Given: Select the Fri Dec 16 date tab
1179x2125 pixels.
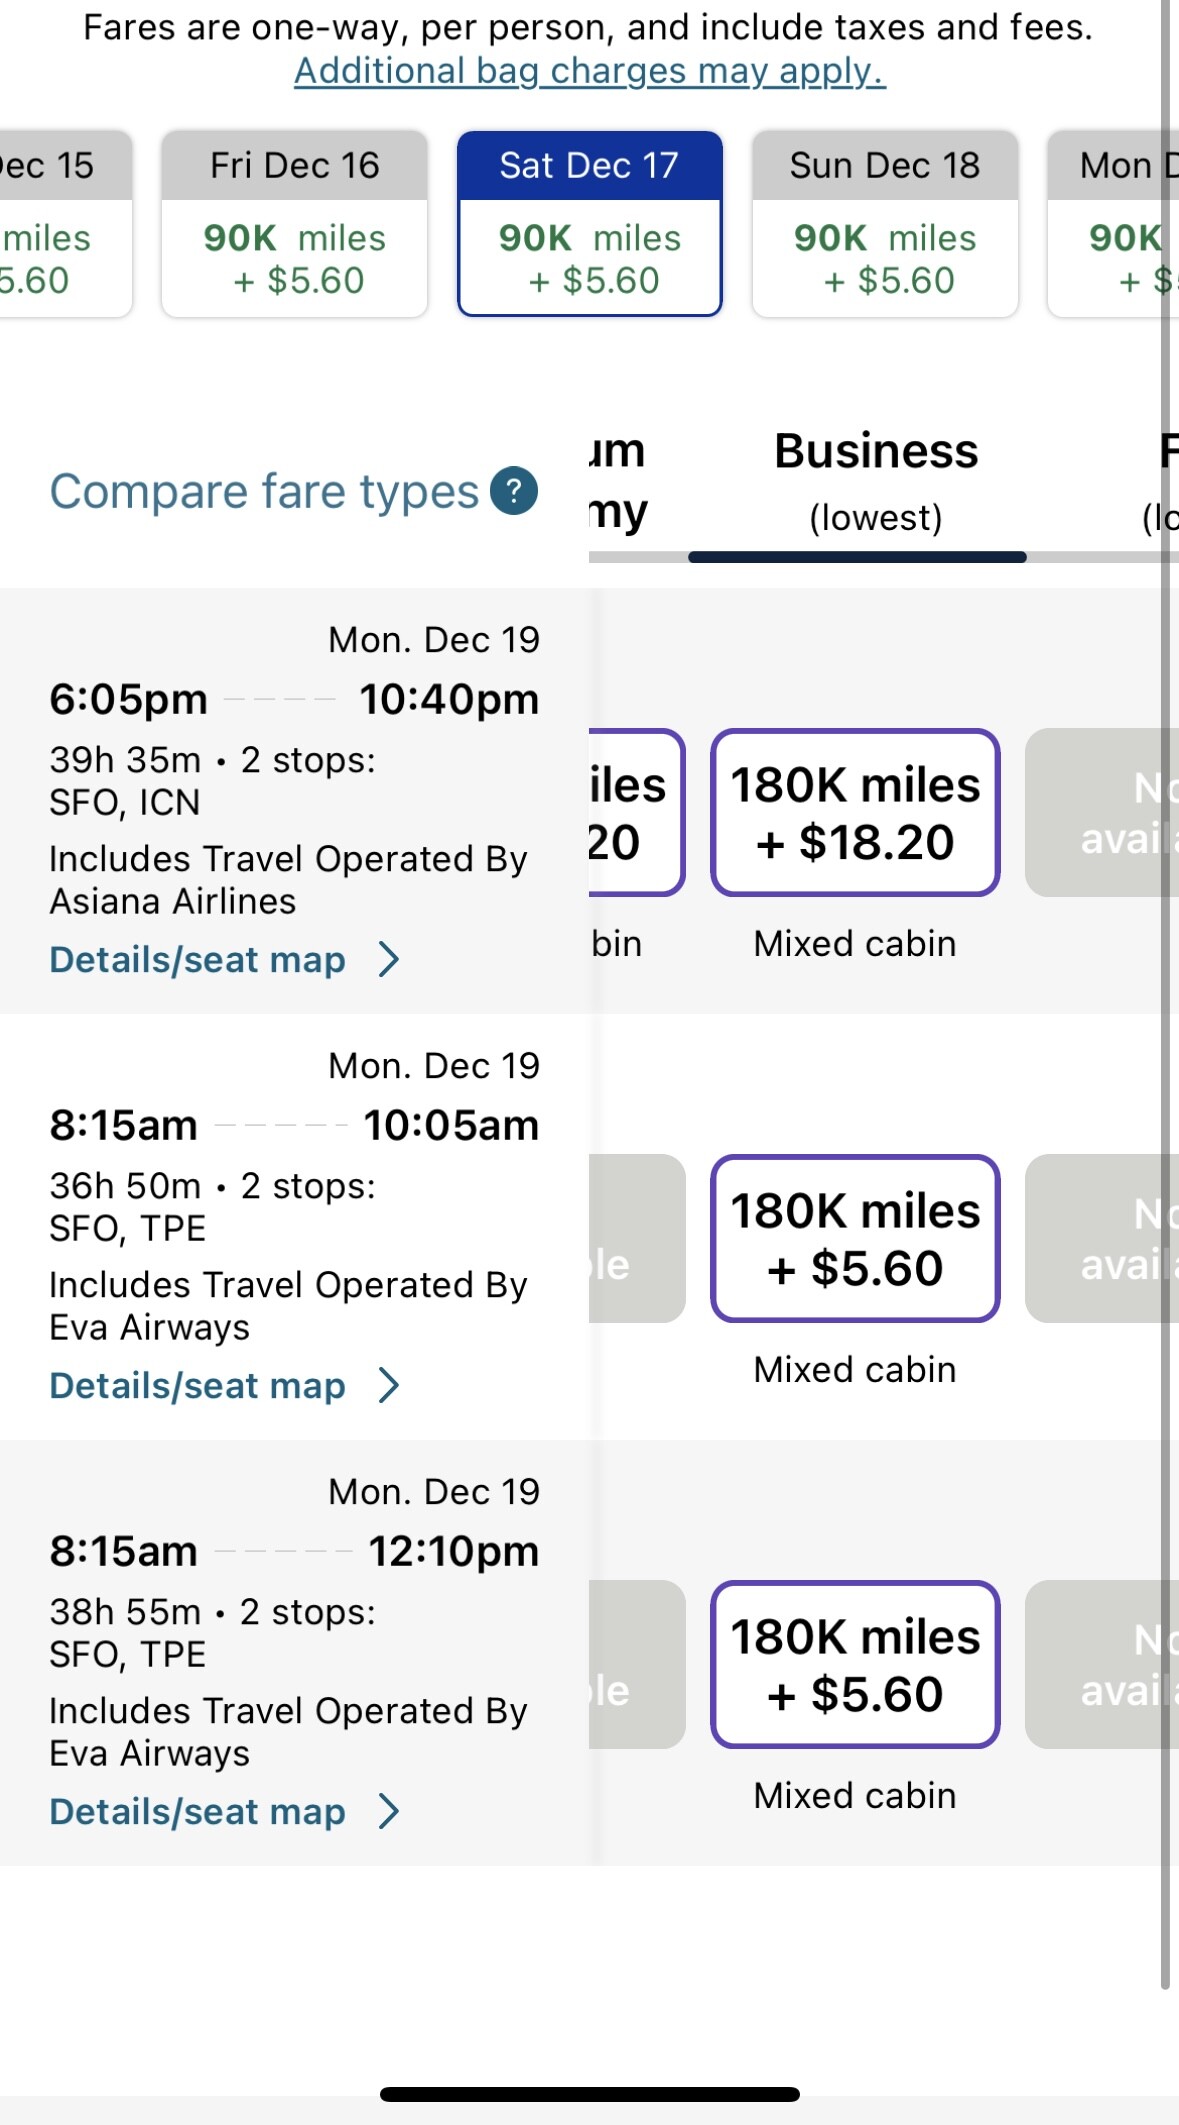Looking at the screenshot, I should pos(295,223).
